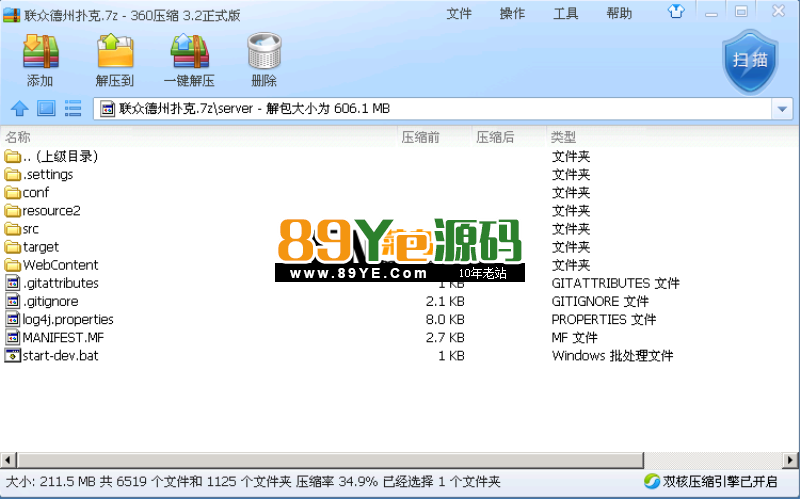
Task: Select the "src" folder name
Action: coord(31,229)
